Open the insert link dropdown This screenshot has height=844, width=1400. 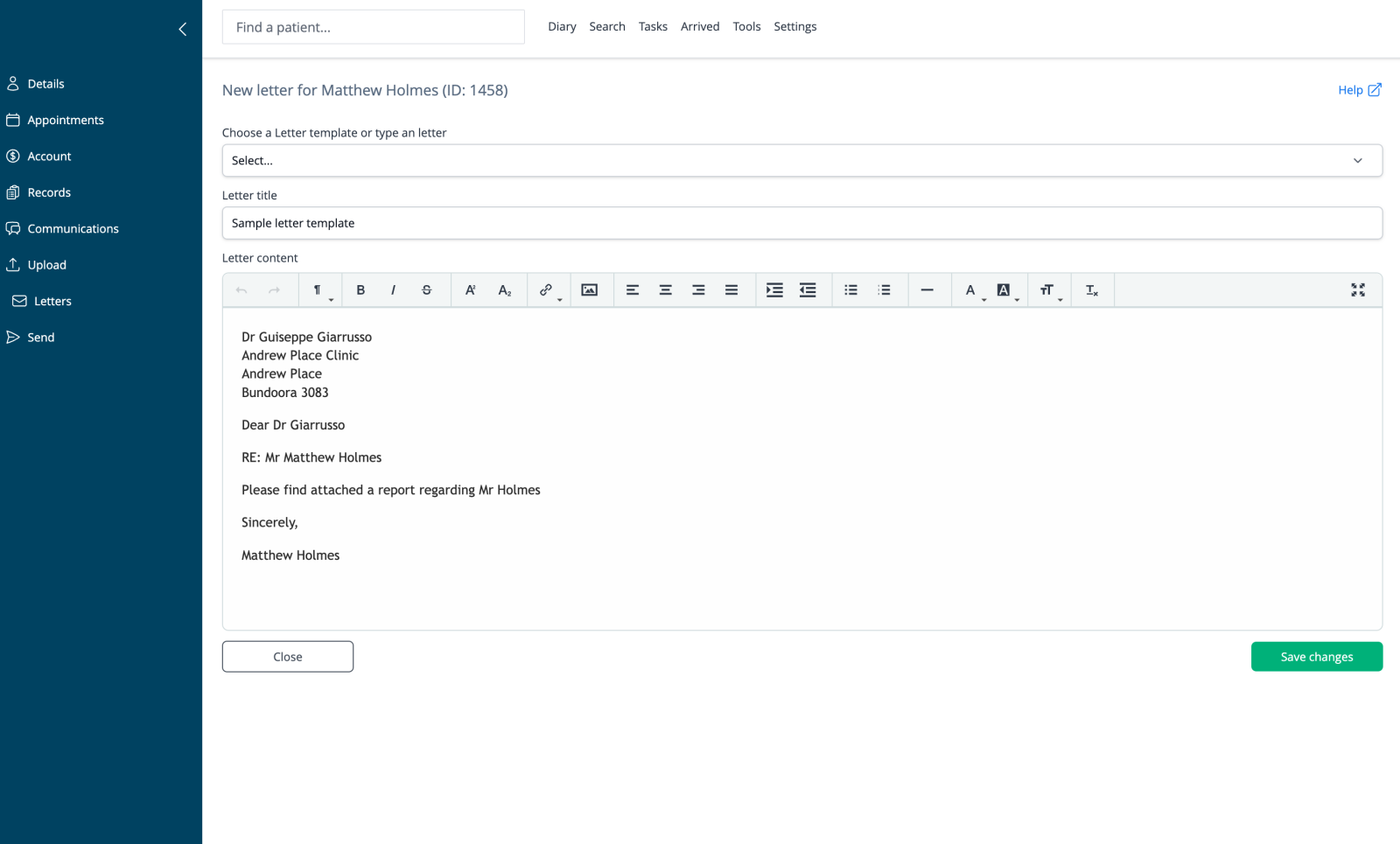pyautogui.click(x=548, y=290)
